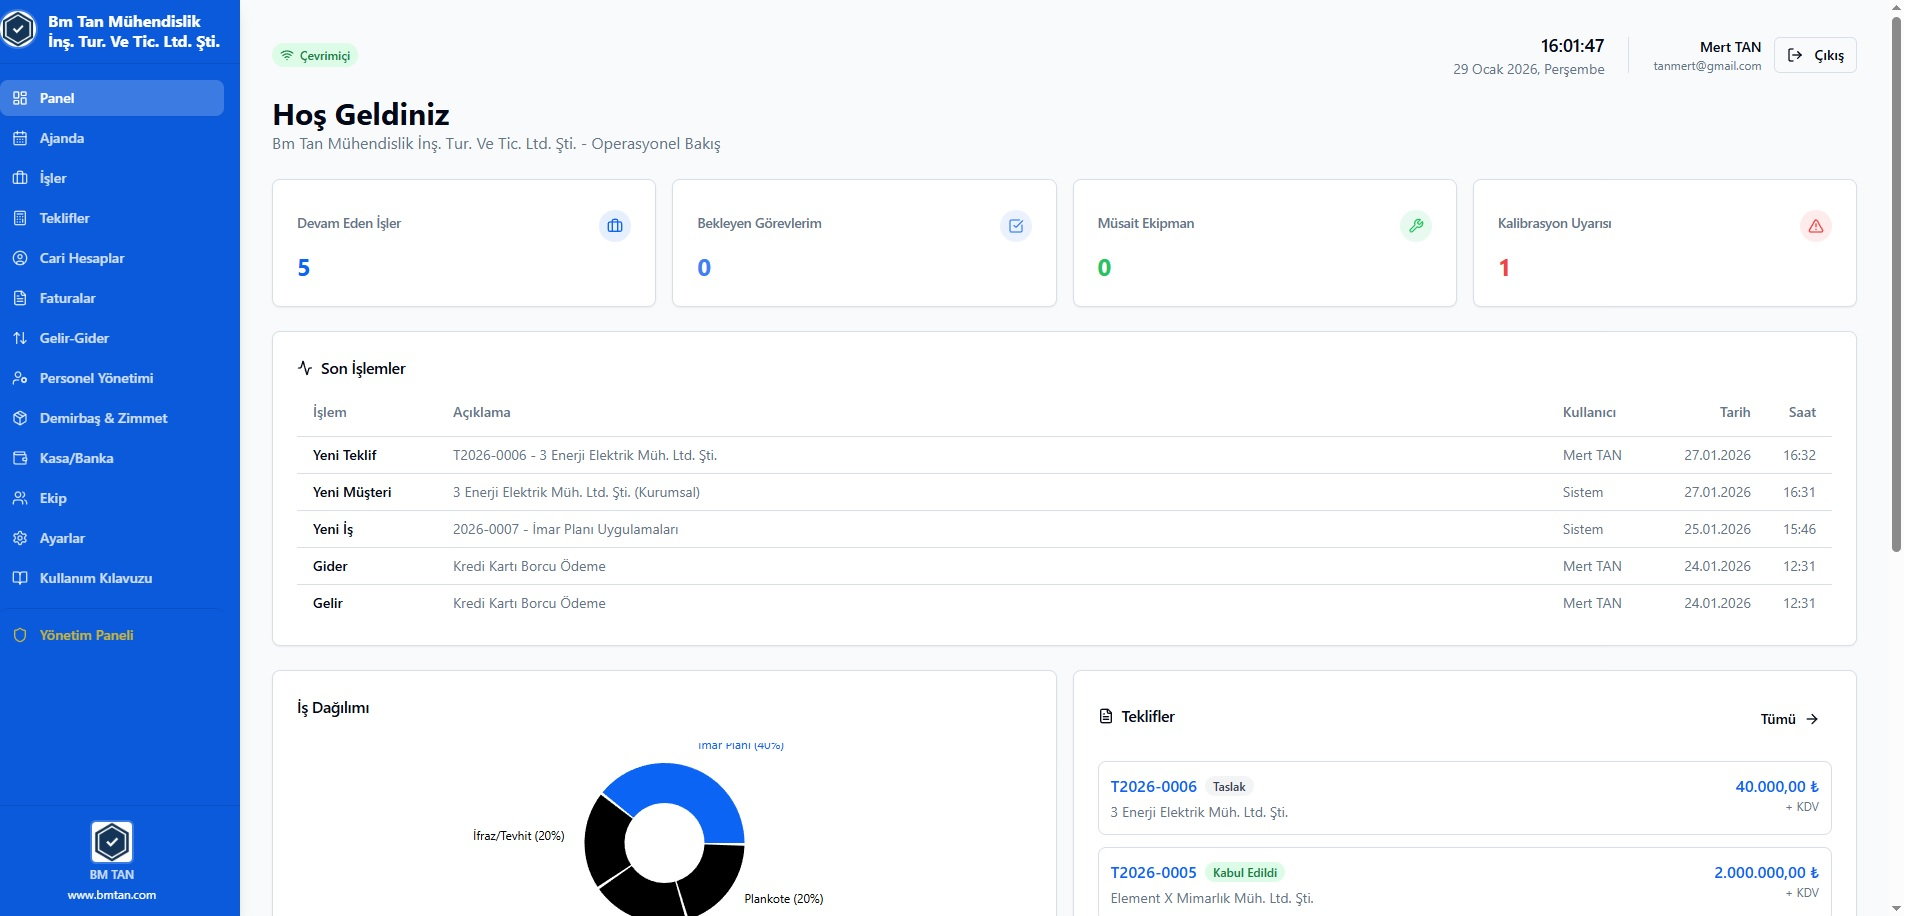1906x916 pixels.
Task: Show all offers via Tümü link
Action: [x=1788, y=719]
